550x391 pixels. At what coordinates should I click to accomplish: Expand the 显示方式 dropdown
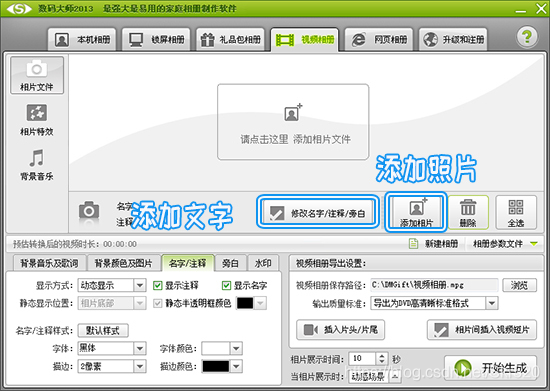pyautogui.click(x=140, y=285)
